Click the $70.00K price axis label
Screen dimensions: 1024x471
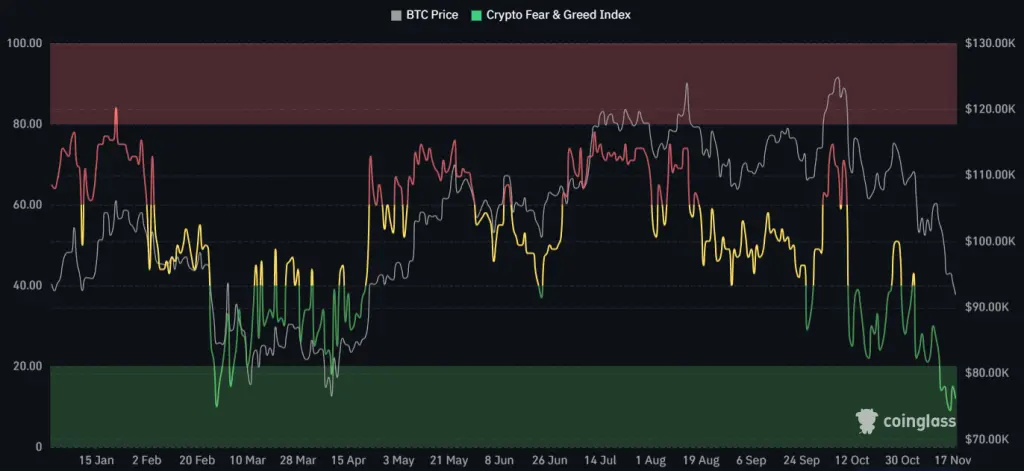pos(992,439)
